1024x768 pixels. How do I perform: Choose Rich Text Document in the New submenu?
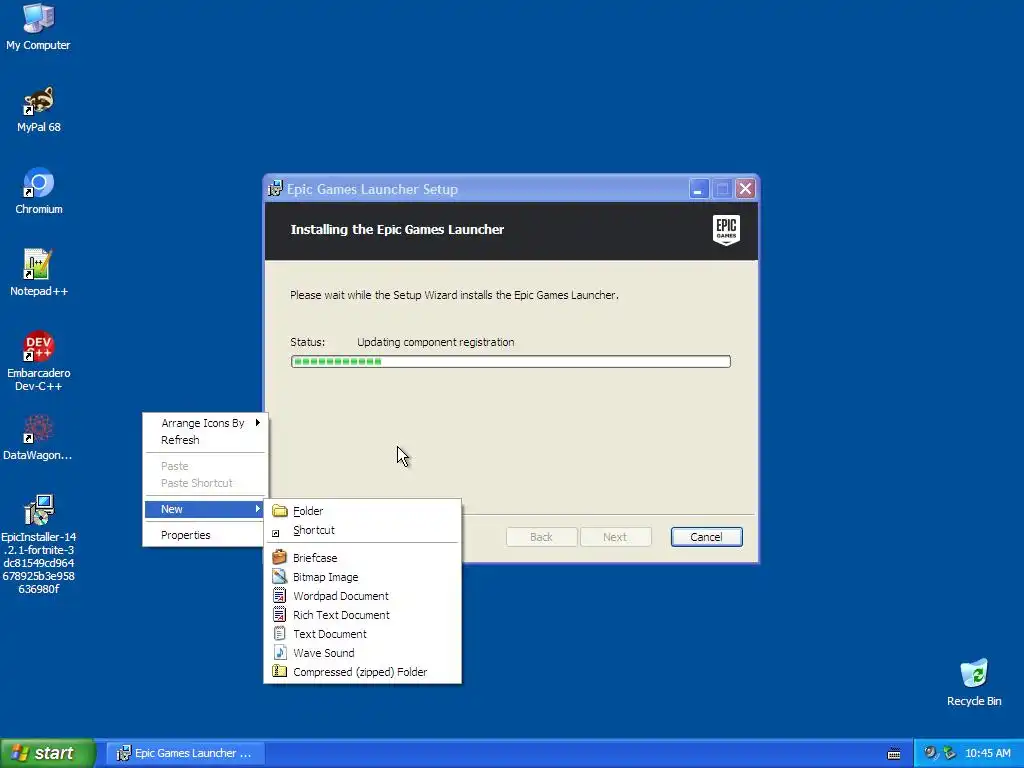coord(362,615)
